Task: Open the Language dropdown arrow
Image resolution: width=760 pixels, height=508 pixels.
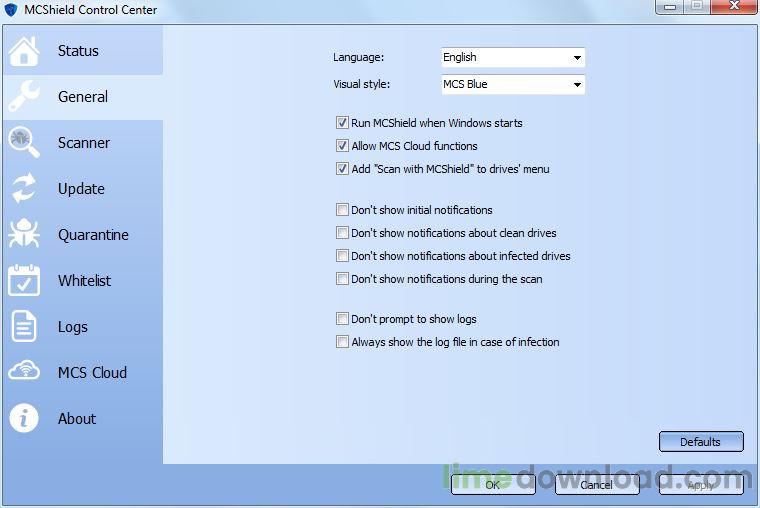Action: click(x=577, y=58)
